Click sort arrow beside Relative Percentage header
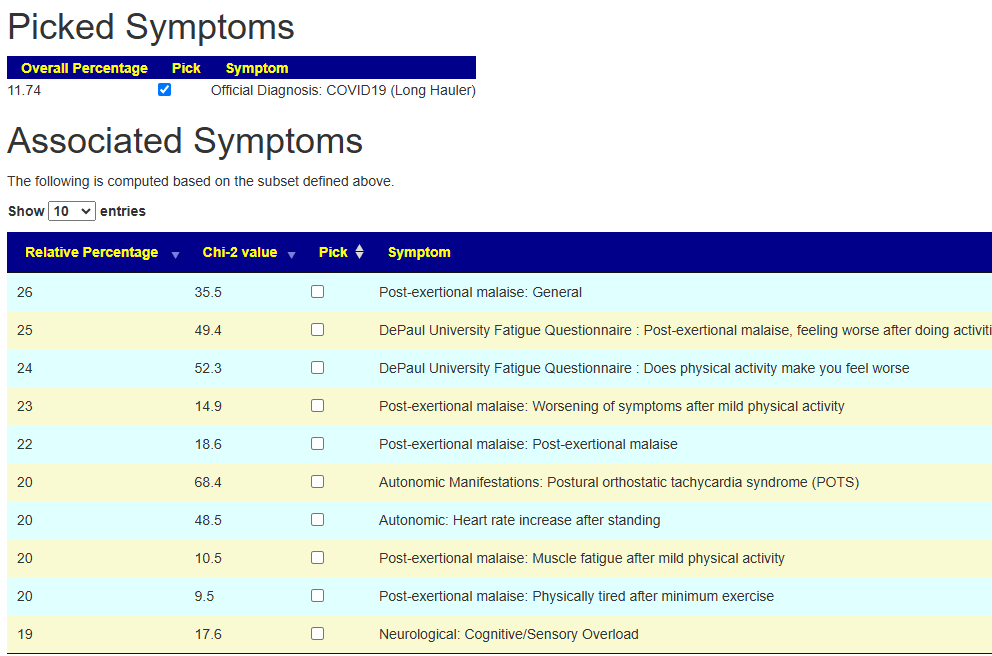This screenshot has width=992, height=656. pyautogui.click(x=175, y=255)
